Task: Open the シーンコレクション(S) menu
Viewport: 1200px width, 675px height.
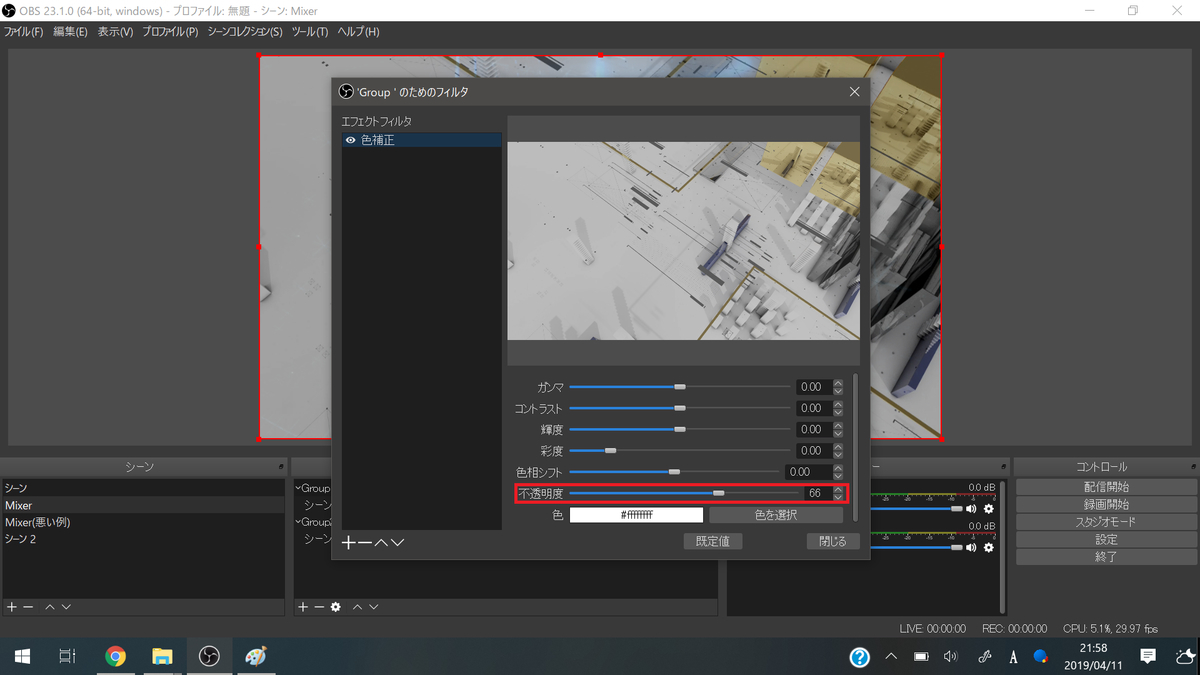Action: [245, 32]
